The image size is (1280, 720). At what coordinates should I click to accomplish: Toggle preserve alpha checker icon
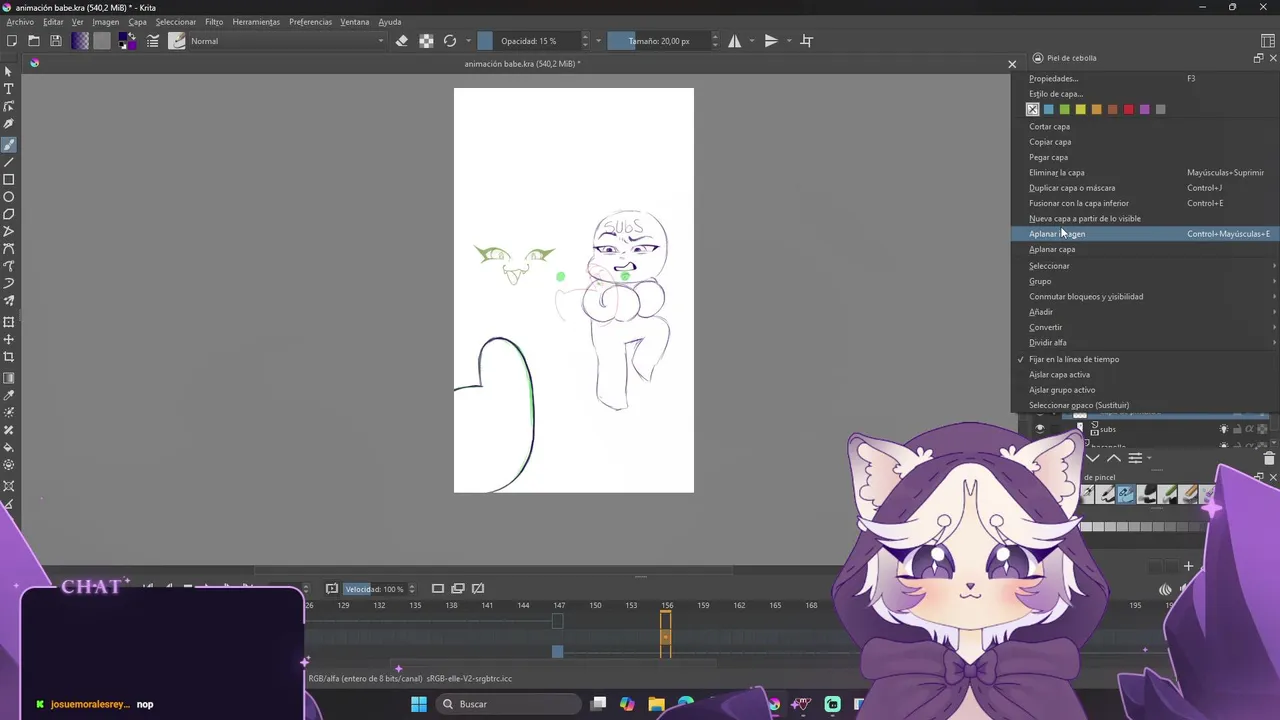[x=426, y=41]
